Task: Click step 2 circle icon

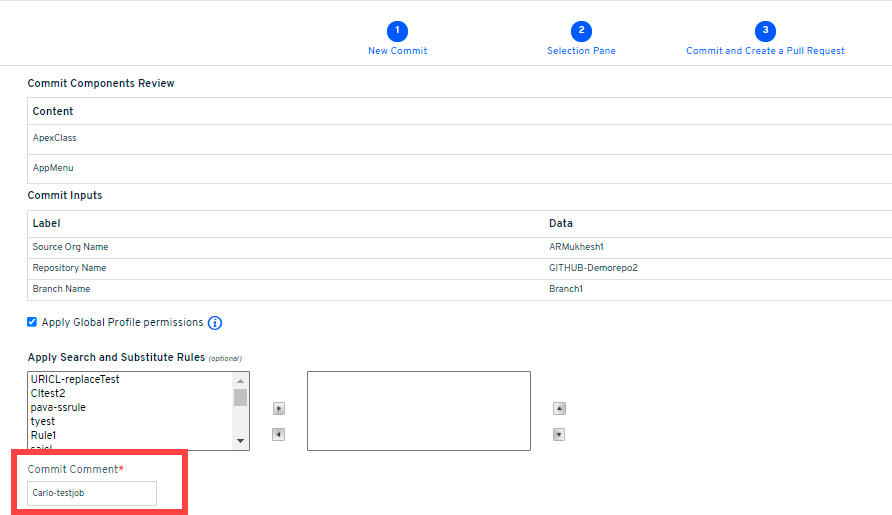Action: click(x=581, y=31)
